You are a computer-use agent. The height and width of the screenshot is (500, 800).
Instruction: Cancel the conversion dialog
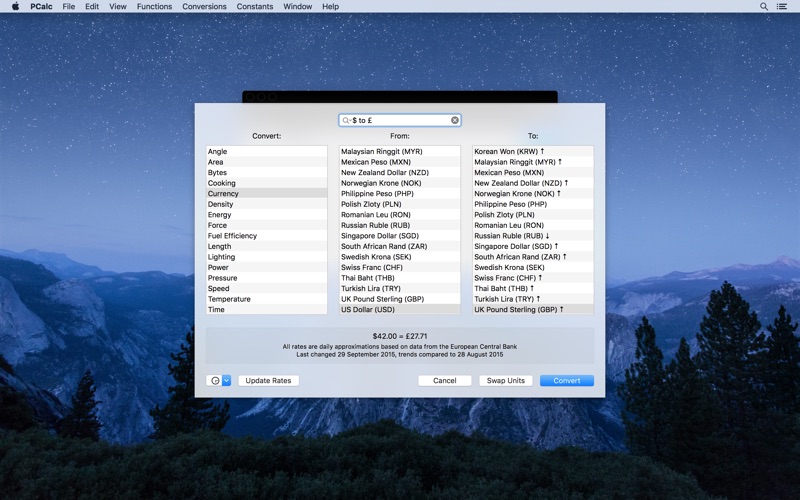(x=444, y=381)
